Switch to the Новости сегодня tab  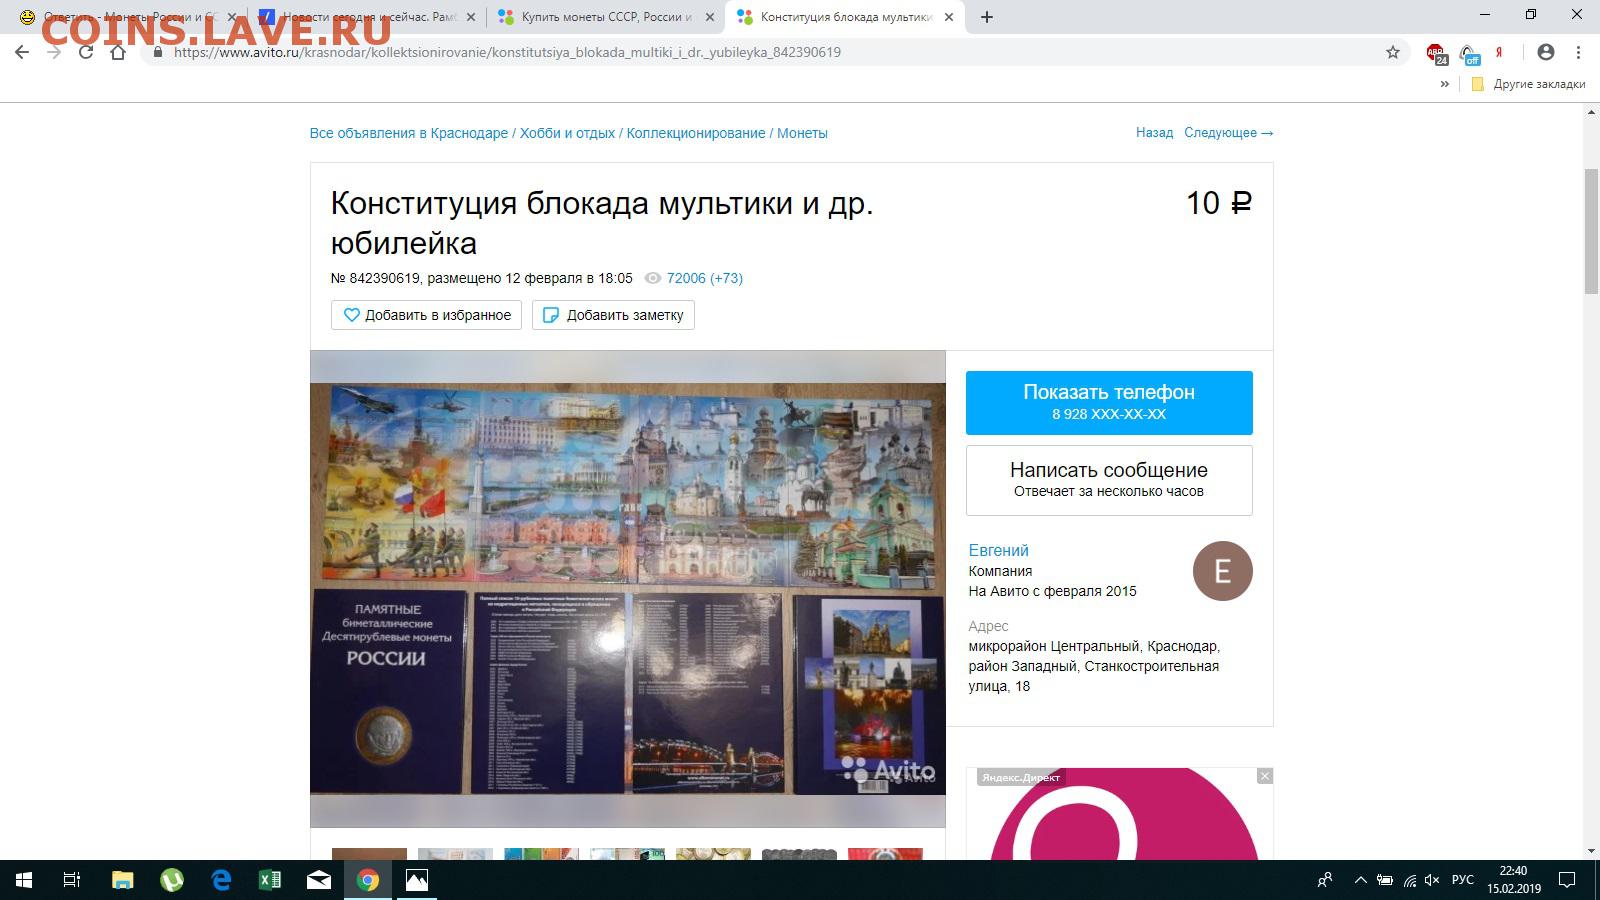[366, 17]
